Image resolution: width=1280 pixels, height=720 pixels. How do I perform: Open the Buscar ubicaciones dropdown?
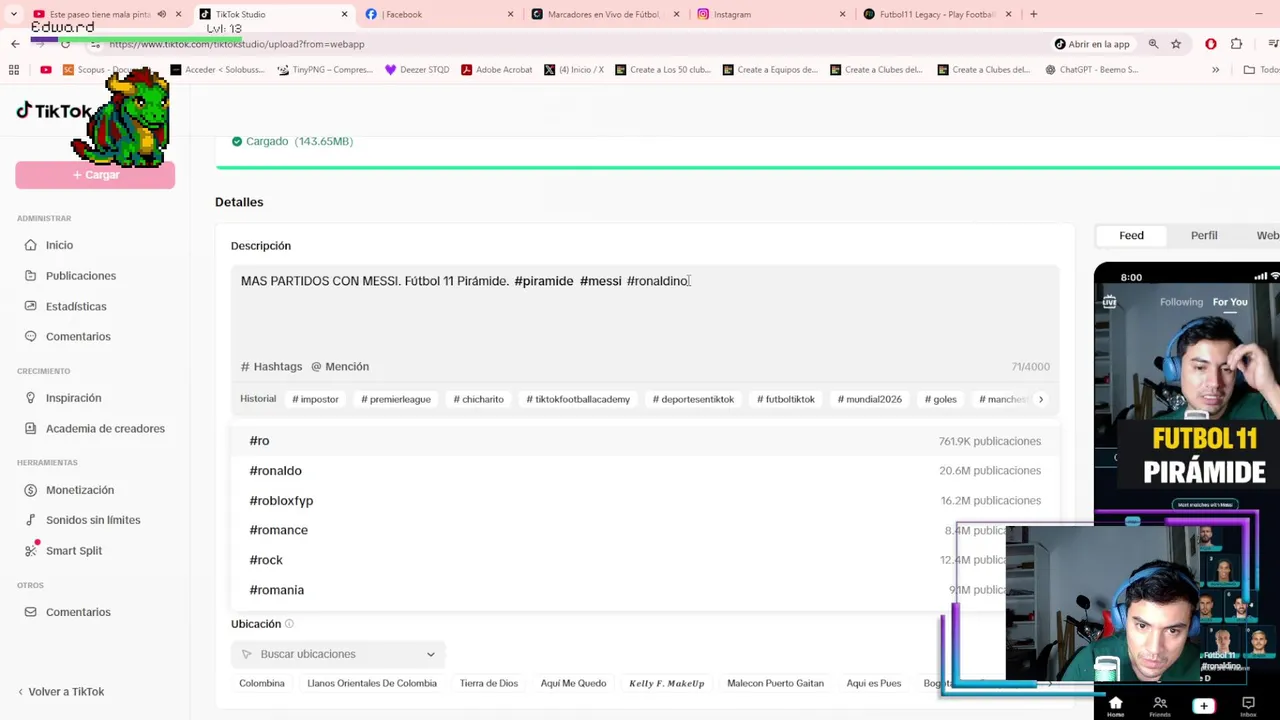tap(338, 654)
